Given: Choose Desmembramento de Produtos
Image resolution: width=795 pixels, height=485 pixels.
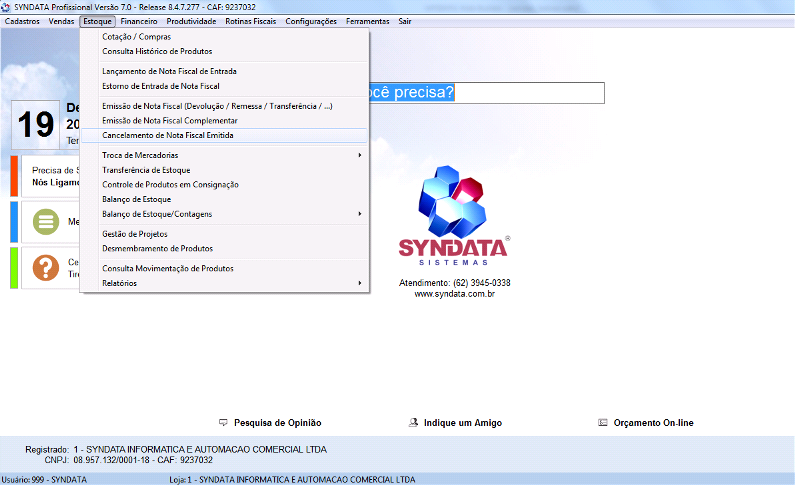Looking at the screenshot, I should 224,248.
